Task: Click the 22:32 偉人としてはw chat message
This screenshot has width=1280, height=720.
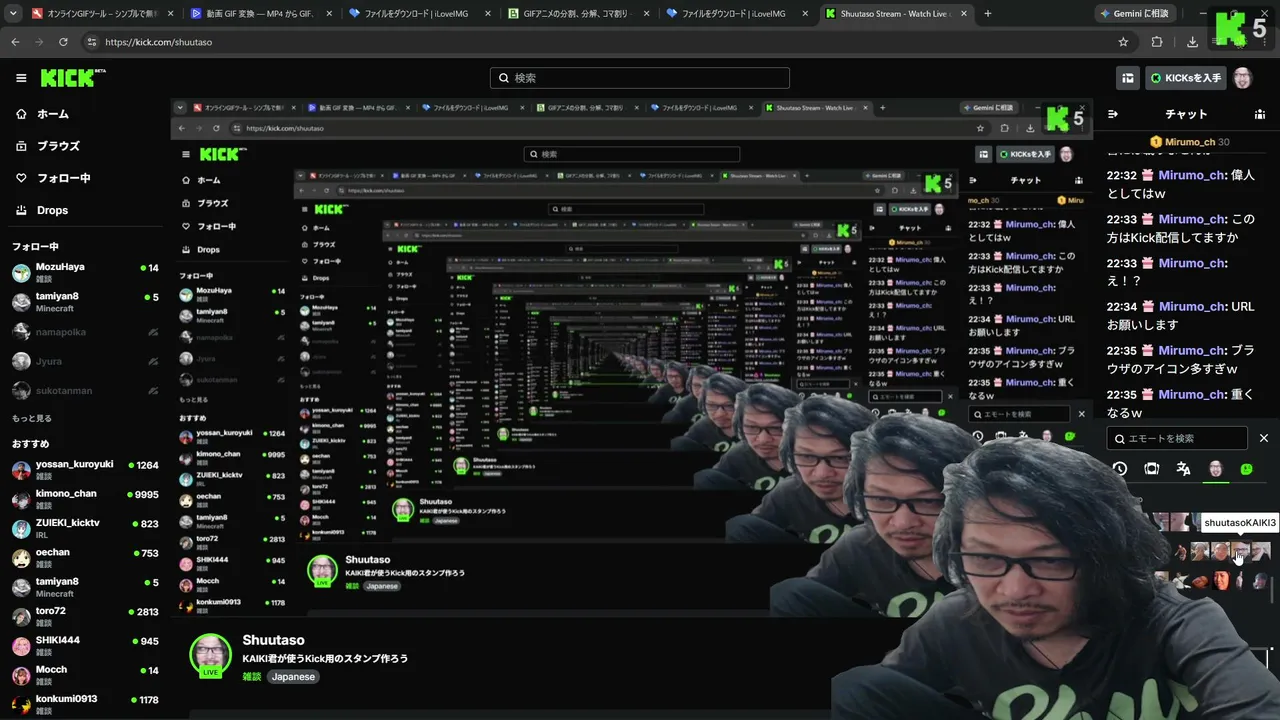Action: [x=1181, y=184]
